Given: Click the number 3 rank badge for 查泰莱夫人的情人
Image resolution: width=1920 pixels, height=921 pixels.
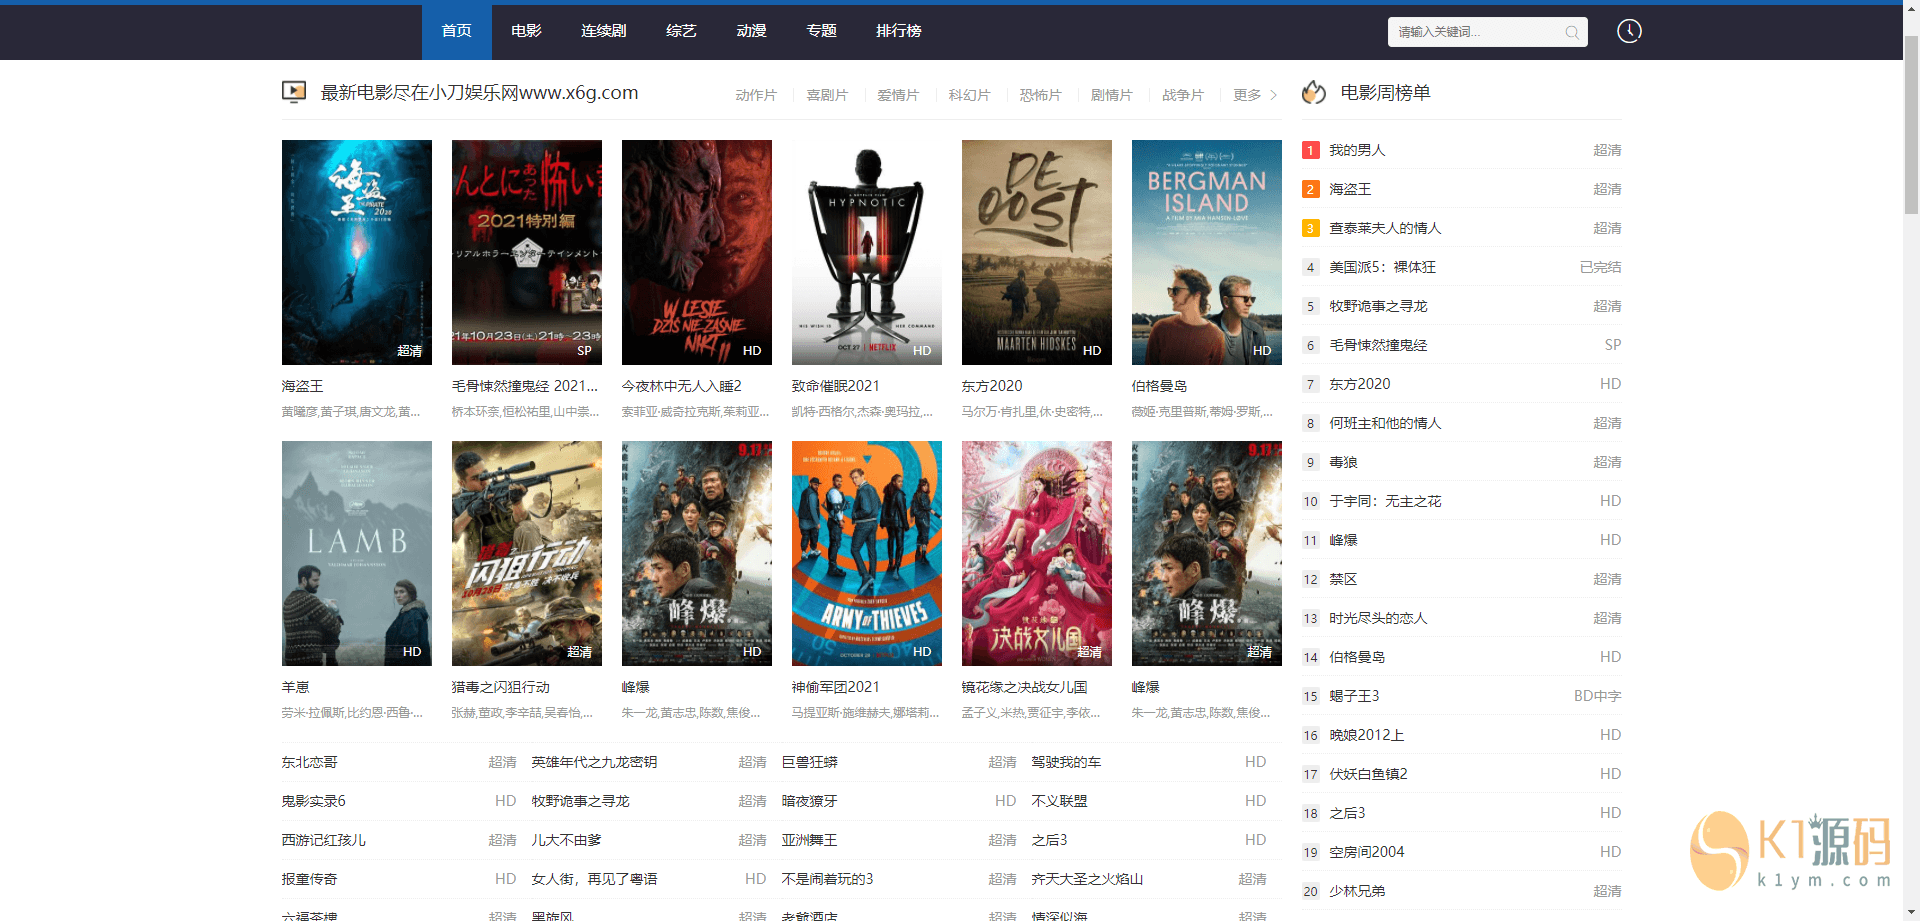Looking at the screenshot, I should [1310, 228].
